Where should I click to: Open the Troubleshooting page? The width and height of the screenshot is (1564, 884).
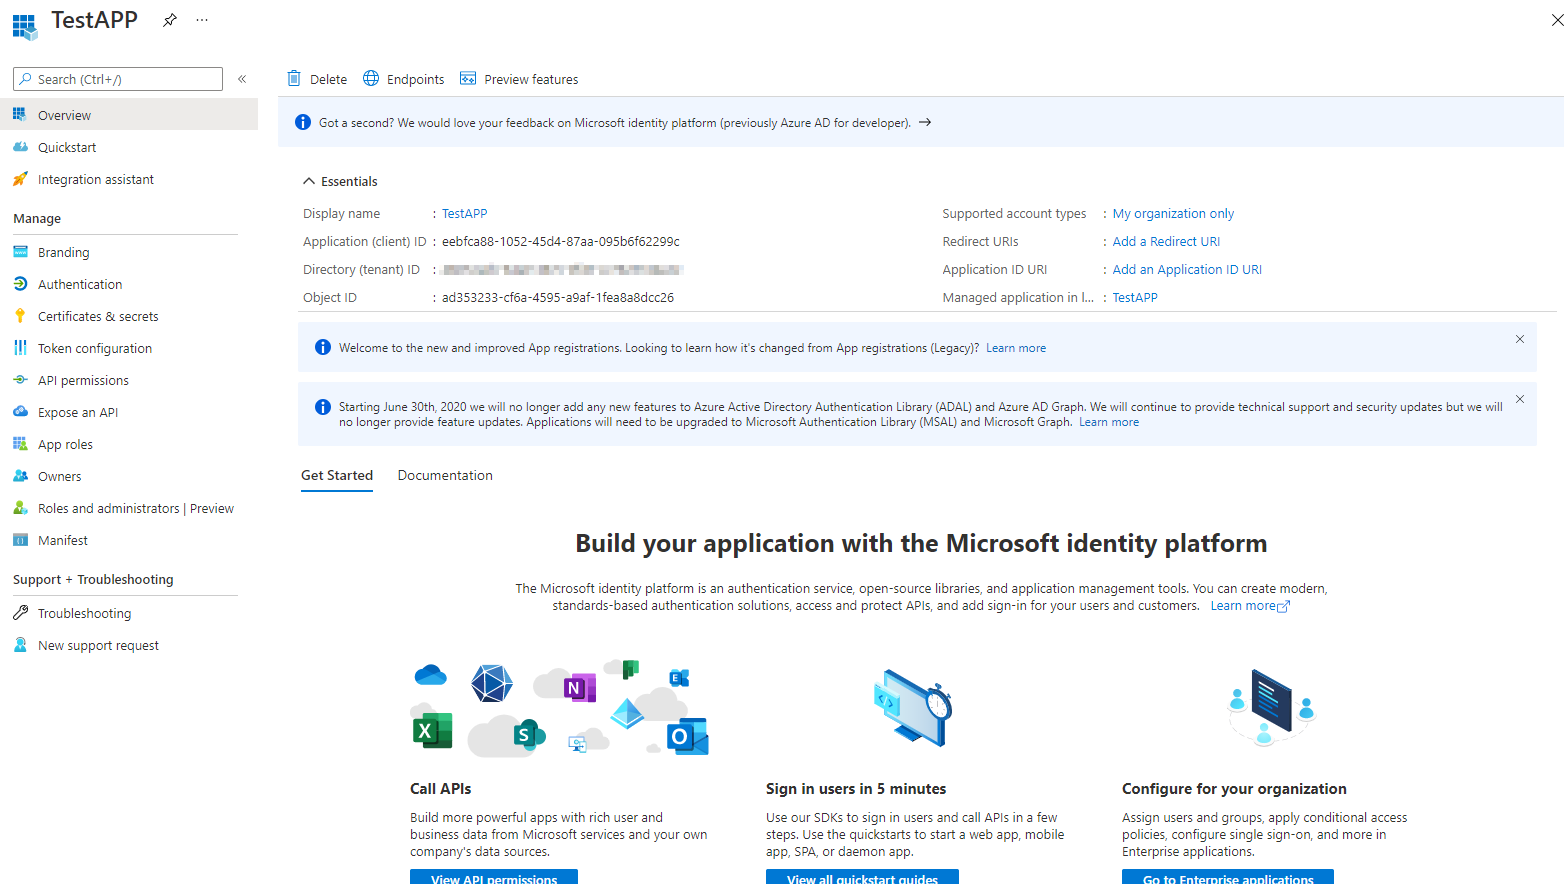tap(84, 612)
